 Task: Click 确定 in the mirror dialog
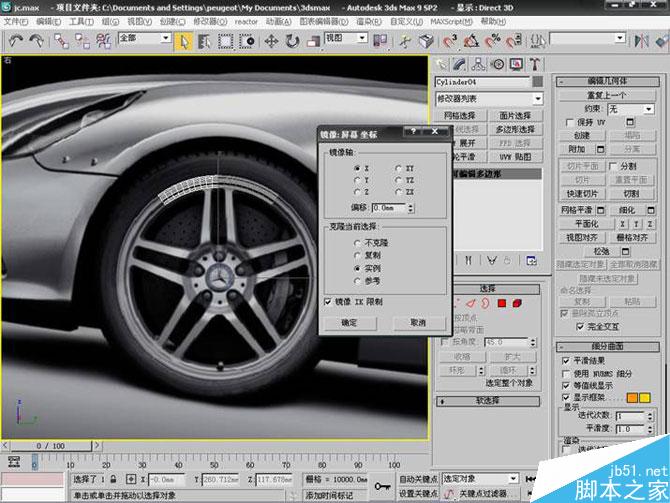(349, 323)
